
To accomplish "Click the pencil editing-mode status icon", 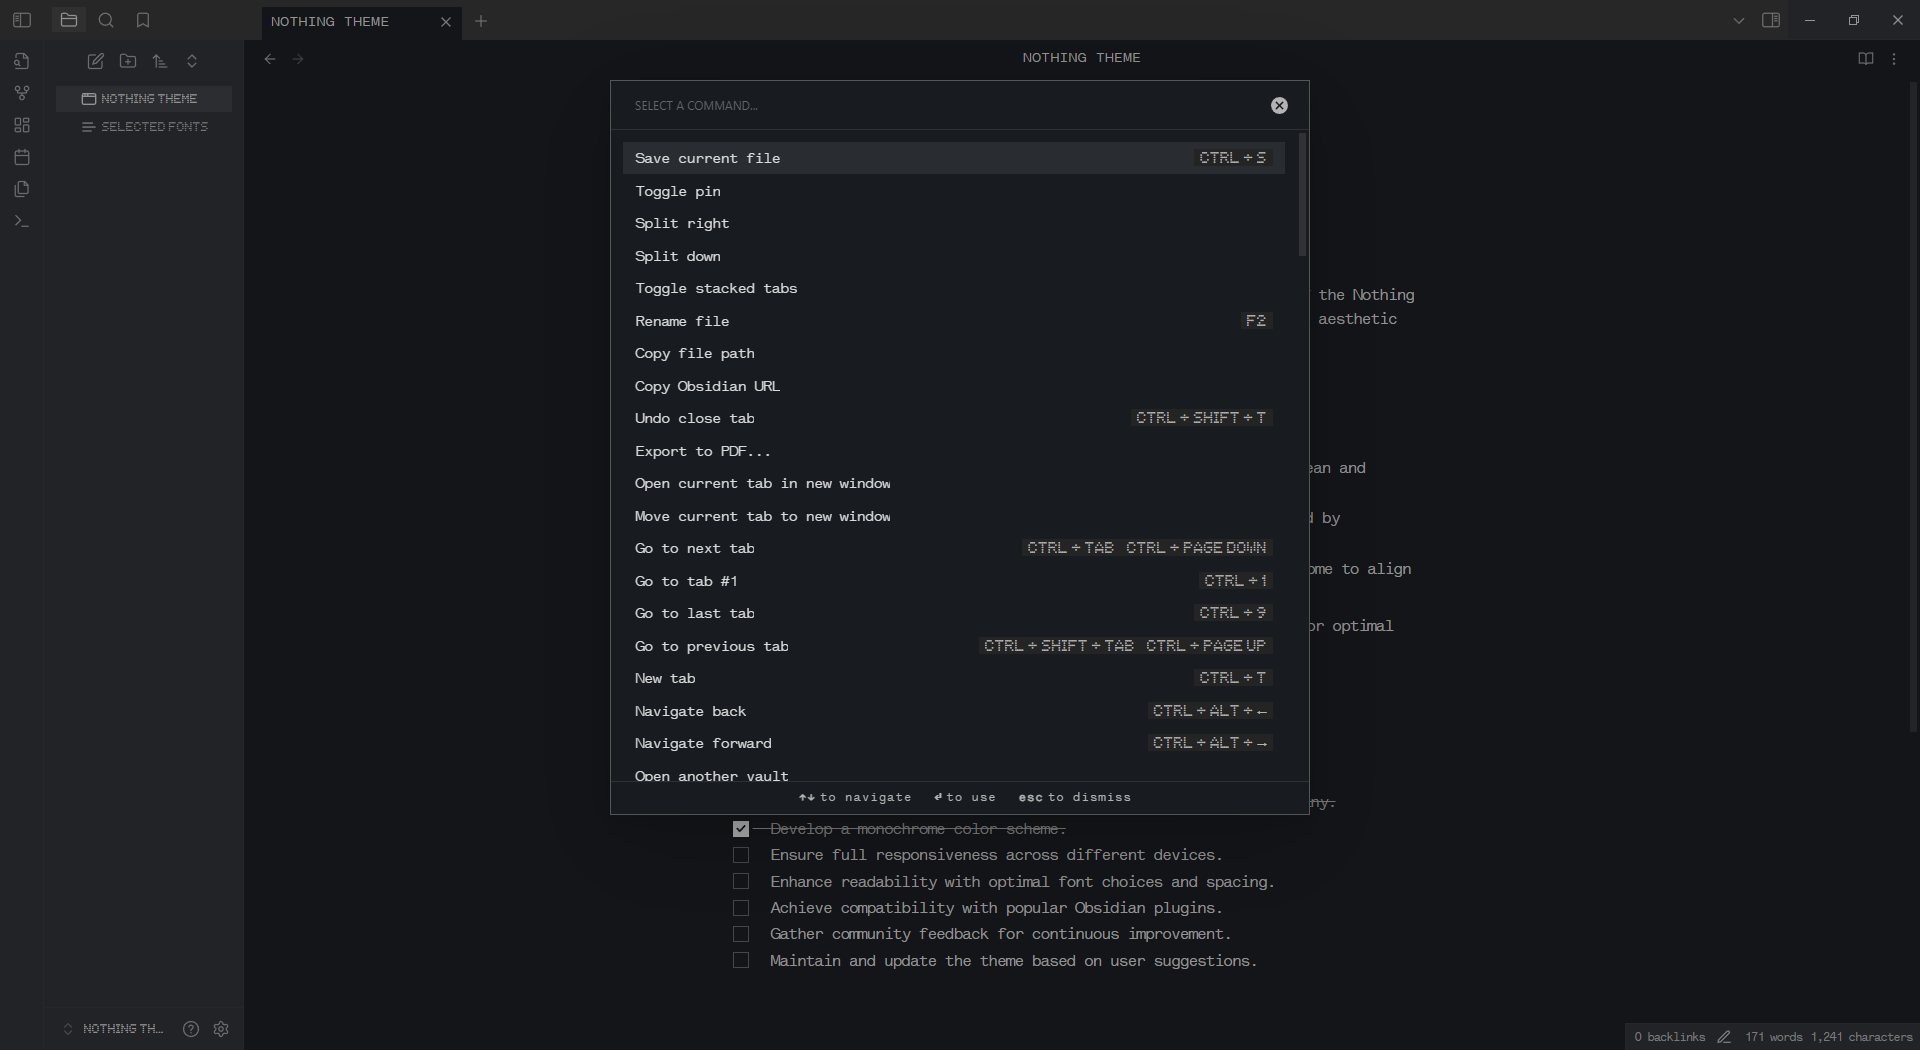I will [1724, 1037].
